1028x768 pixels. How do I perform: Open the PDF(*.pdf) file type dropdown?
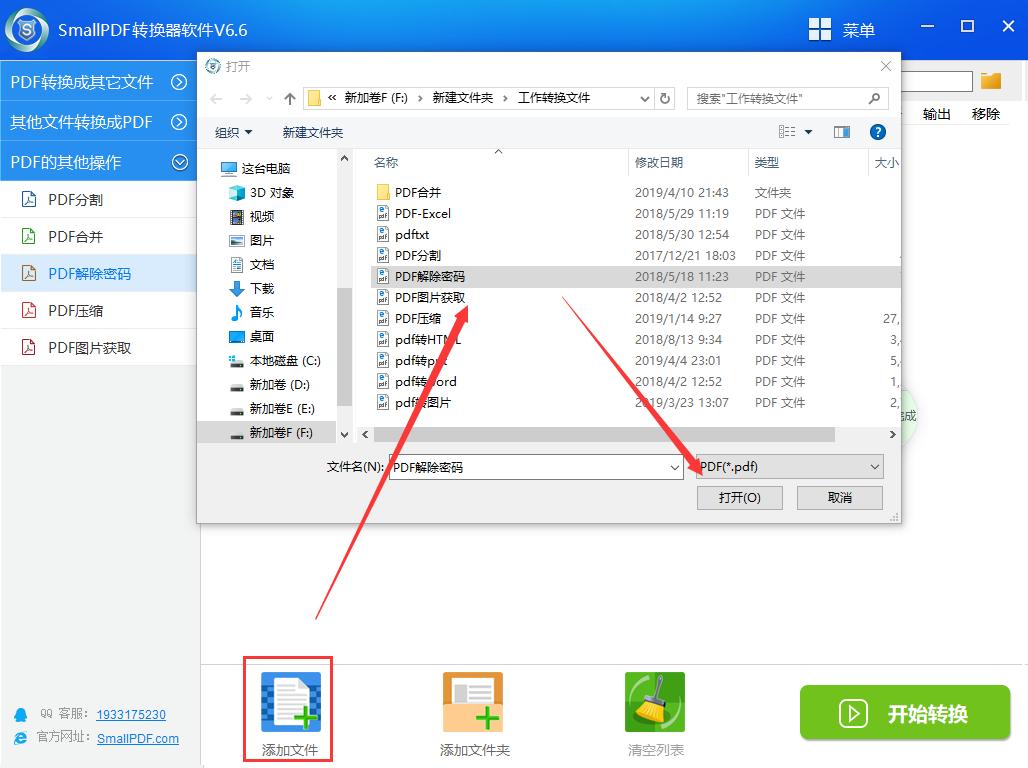(873, 466)
